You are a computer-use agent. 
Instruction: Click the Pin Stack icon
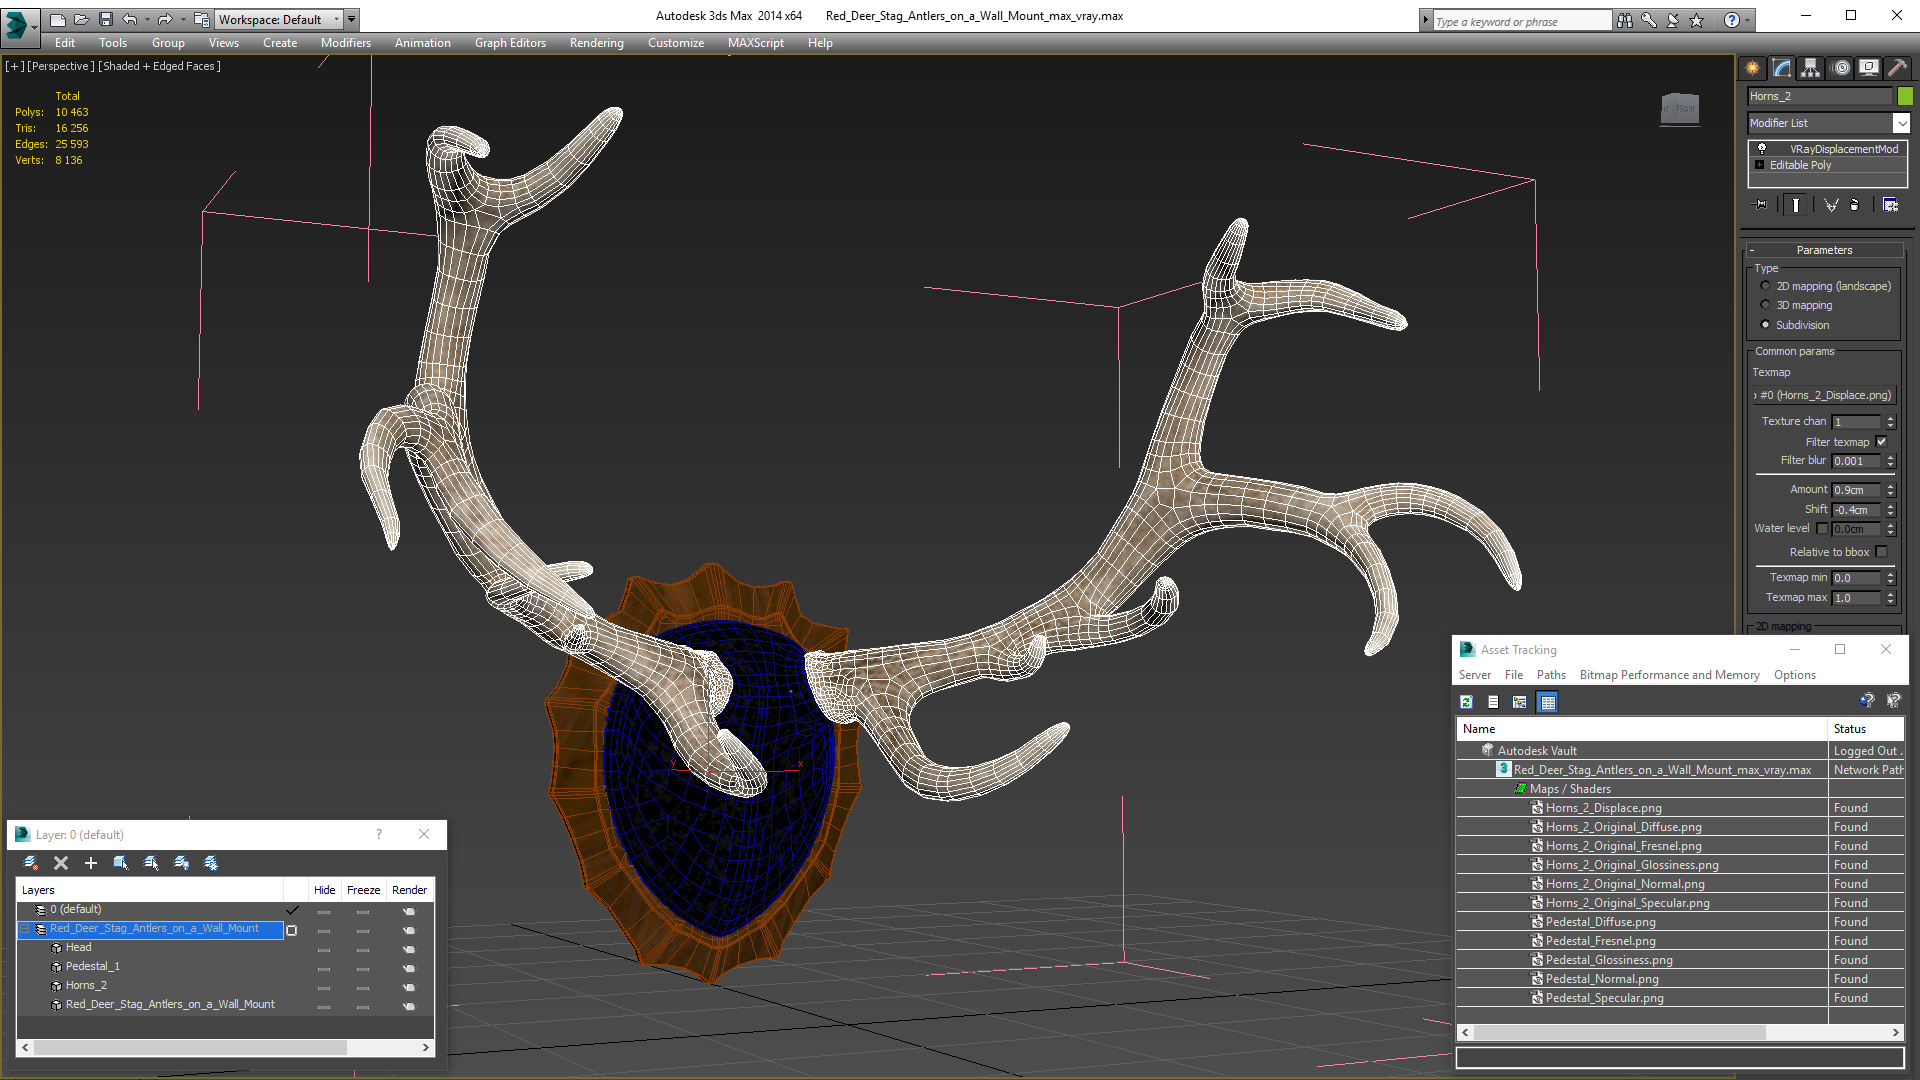click(1761, 205)
